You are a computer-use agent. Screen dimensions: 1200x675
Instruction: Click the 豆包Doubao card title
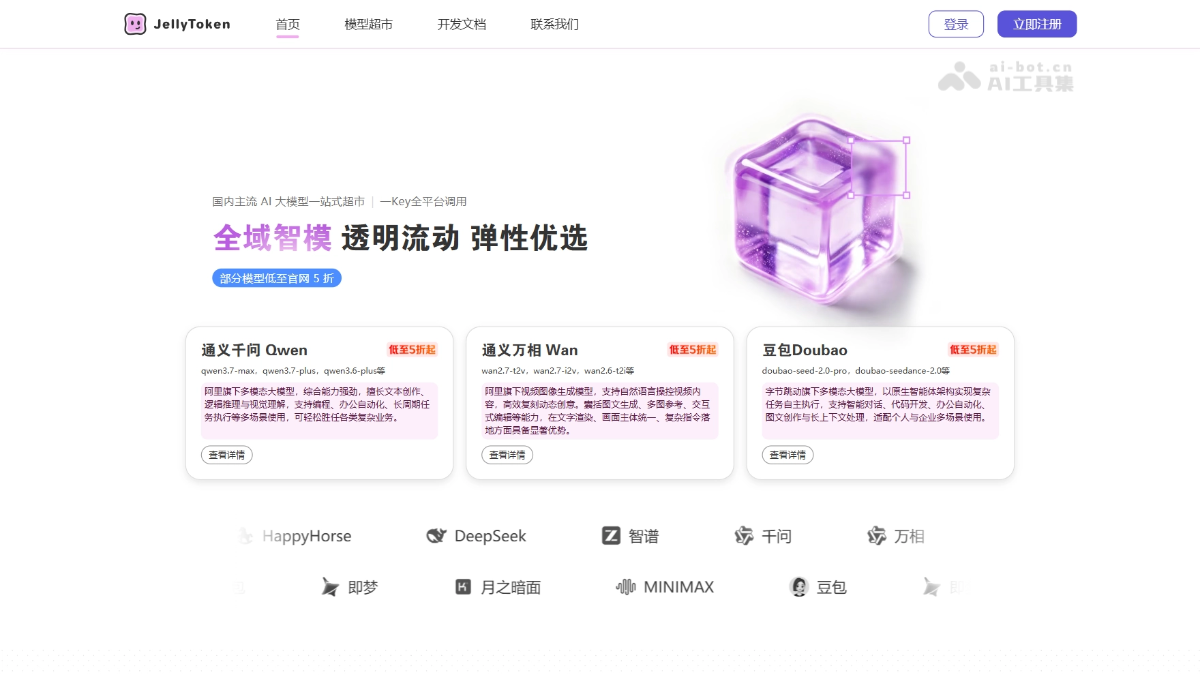point(805,350)
